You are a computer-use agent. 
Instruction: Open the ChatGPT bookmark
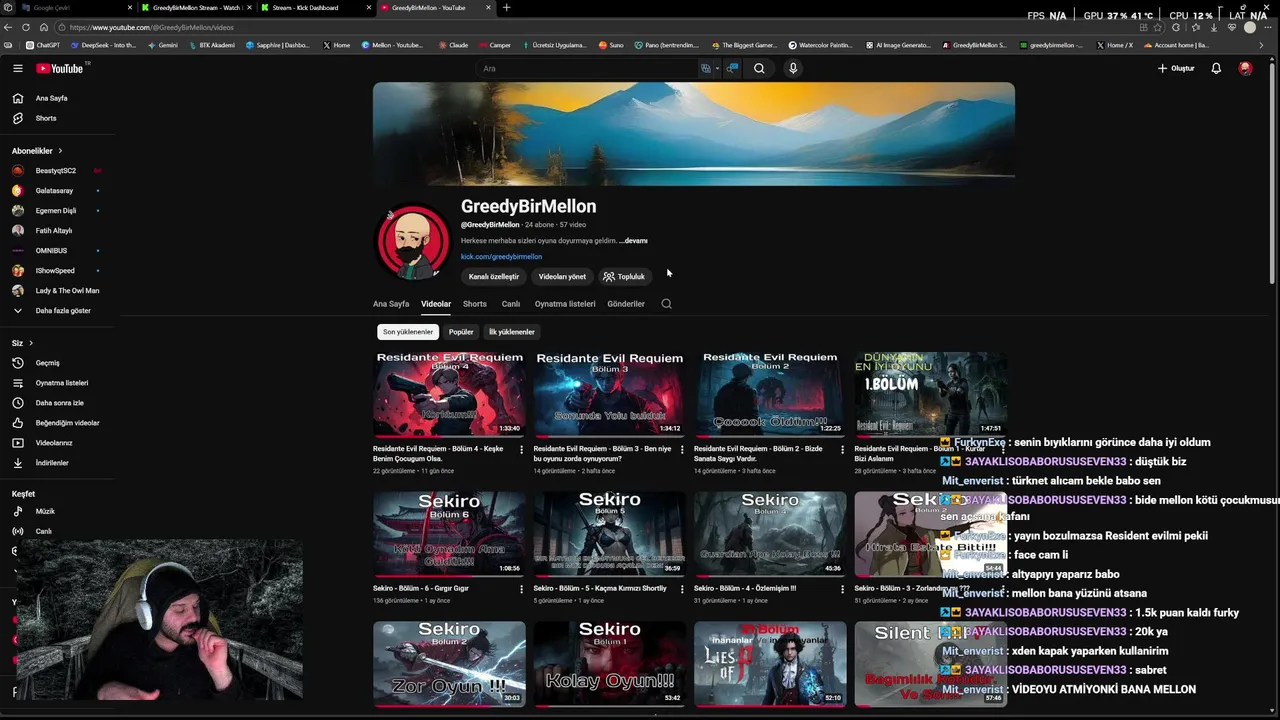tap(43, 45)
